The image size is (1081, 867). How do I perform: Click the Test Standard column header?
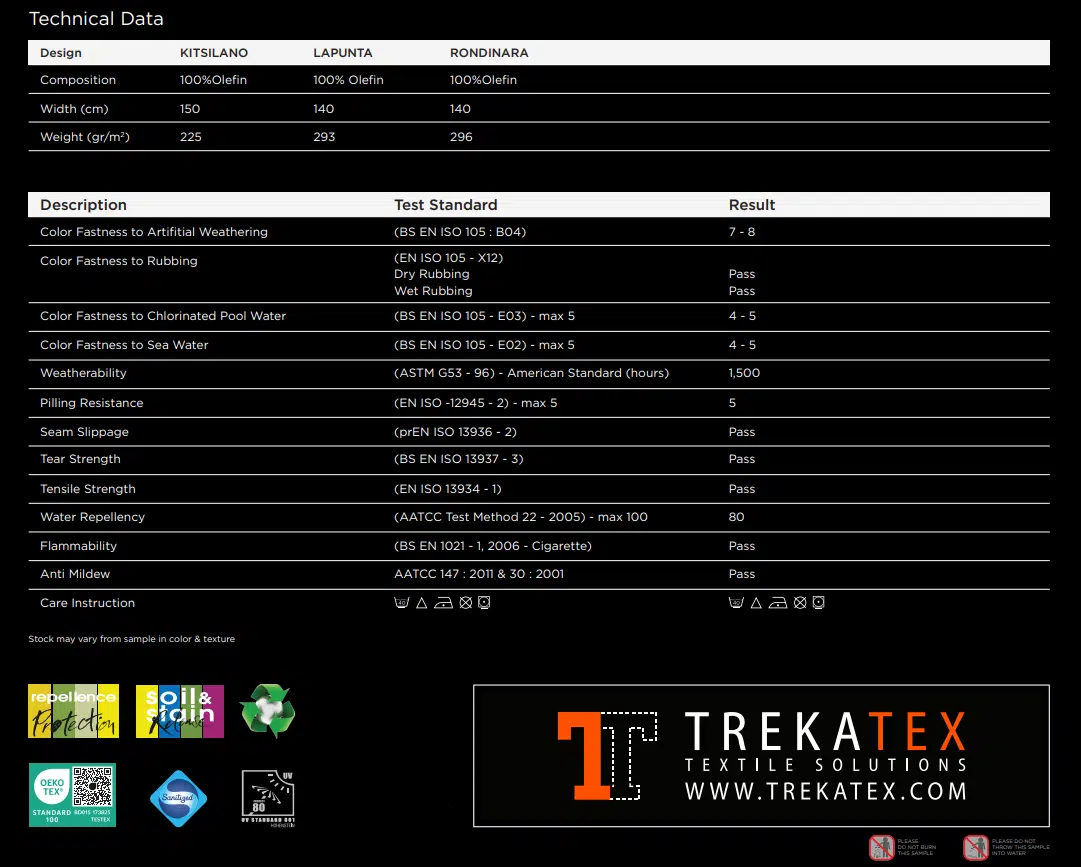445,205
